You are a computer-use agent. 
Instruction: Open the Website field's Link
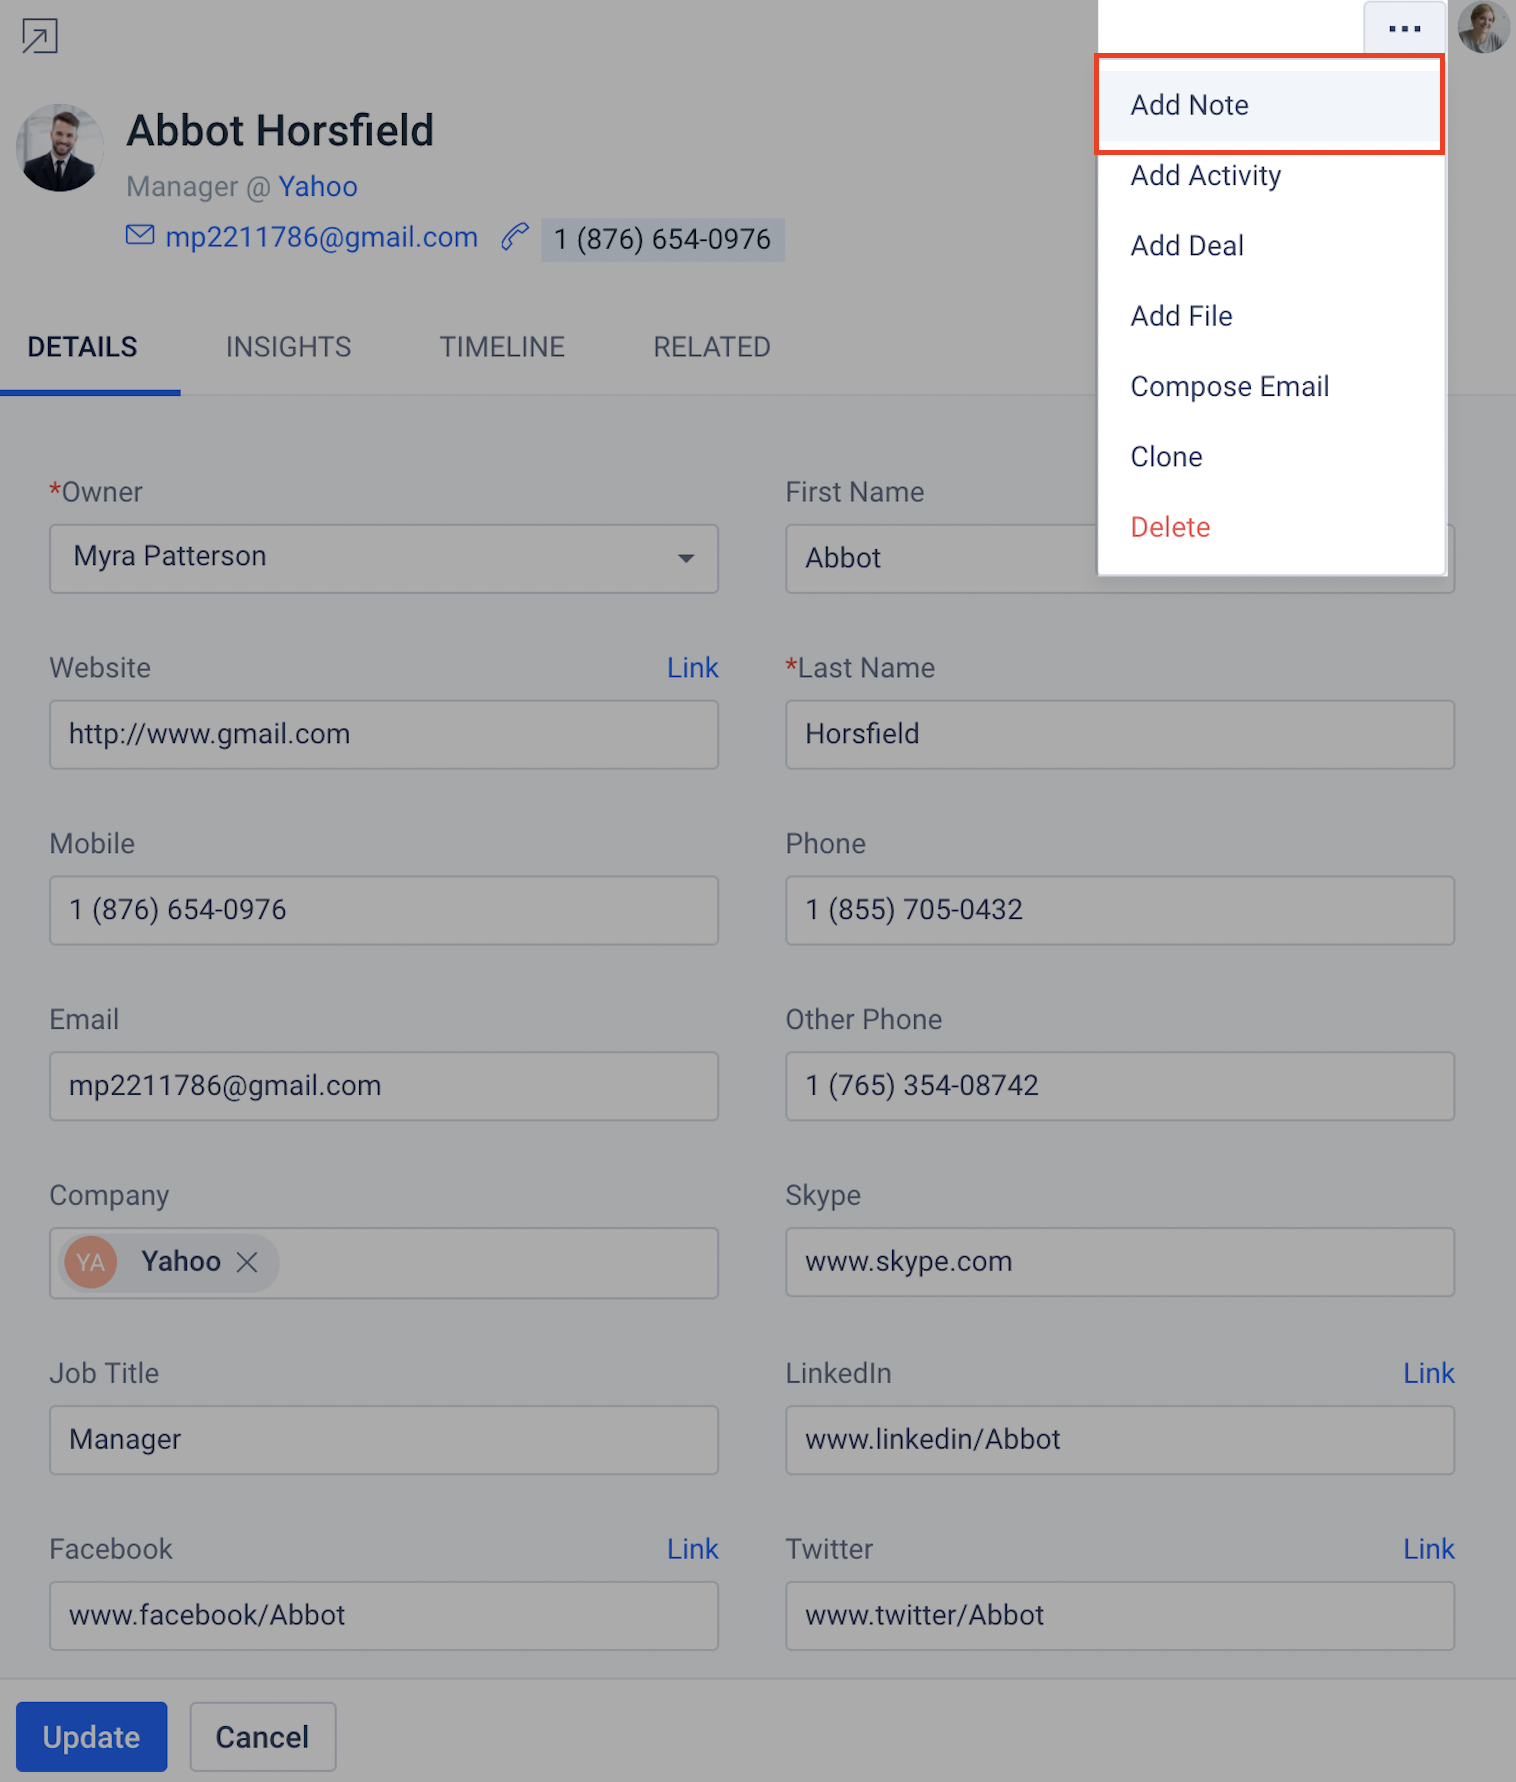tap(692, 668)
